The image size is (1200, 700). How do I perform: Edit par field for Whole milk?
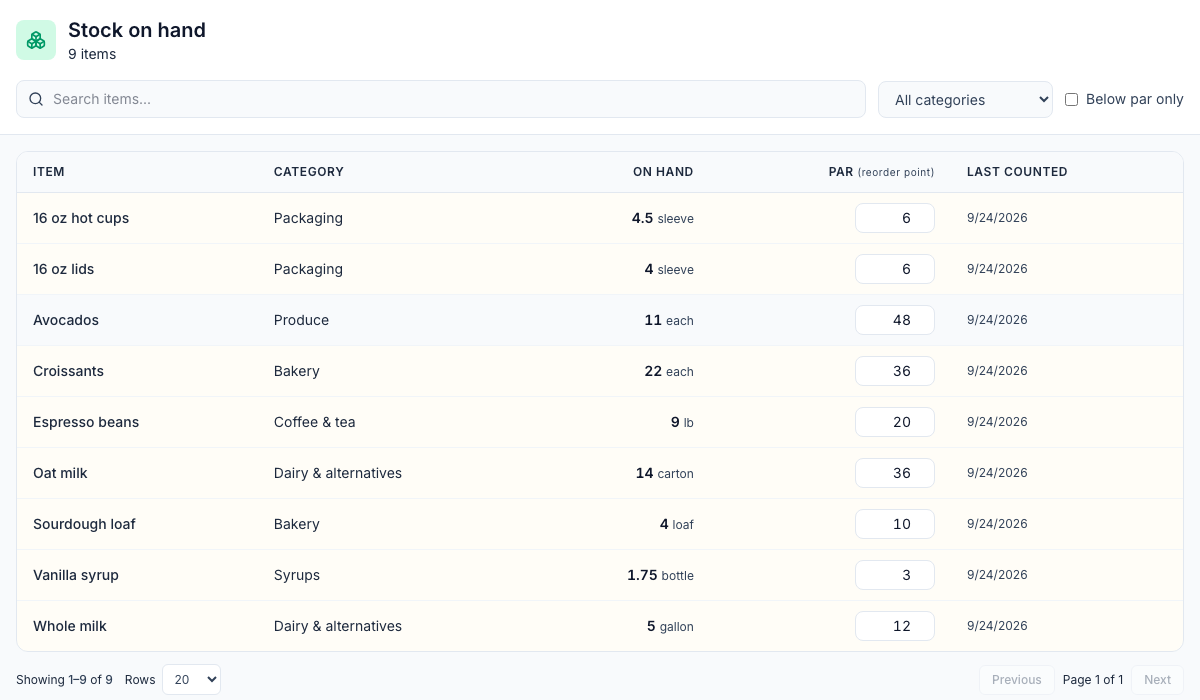click(x=895, y=626)
